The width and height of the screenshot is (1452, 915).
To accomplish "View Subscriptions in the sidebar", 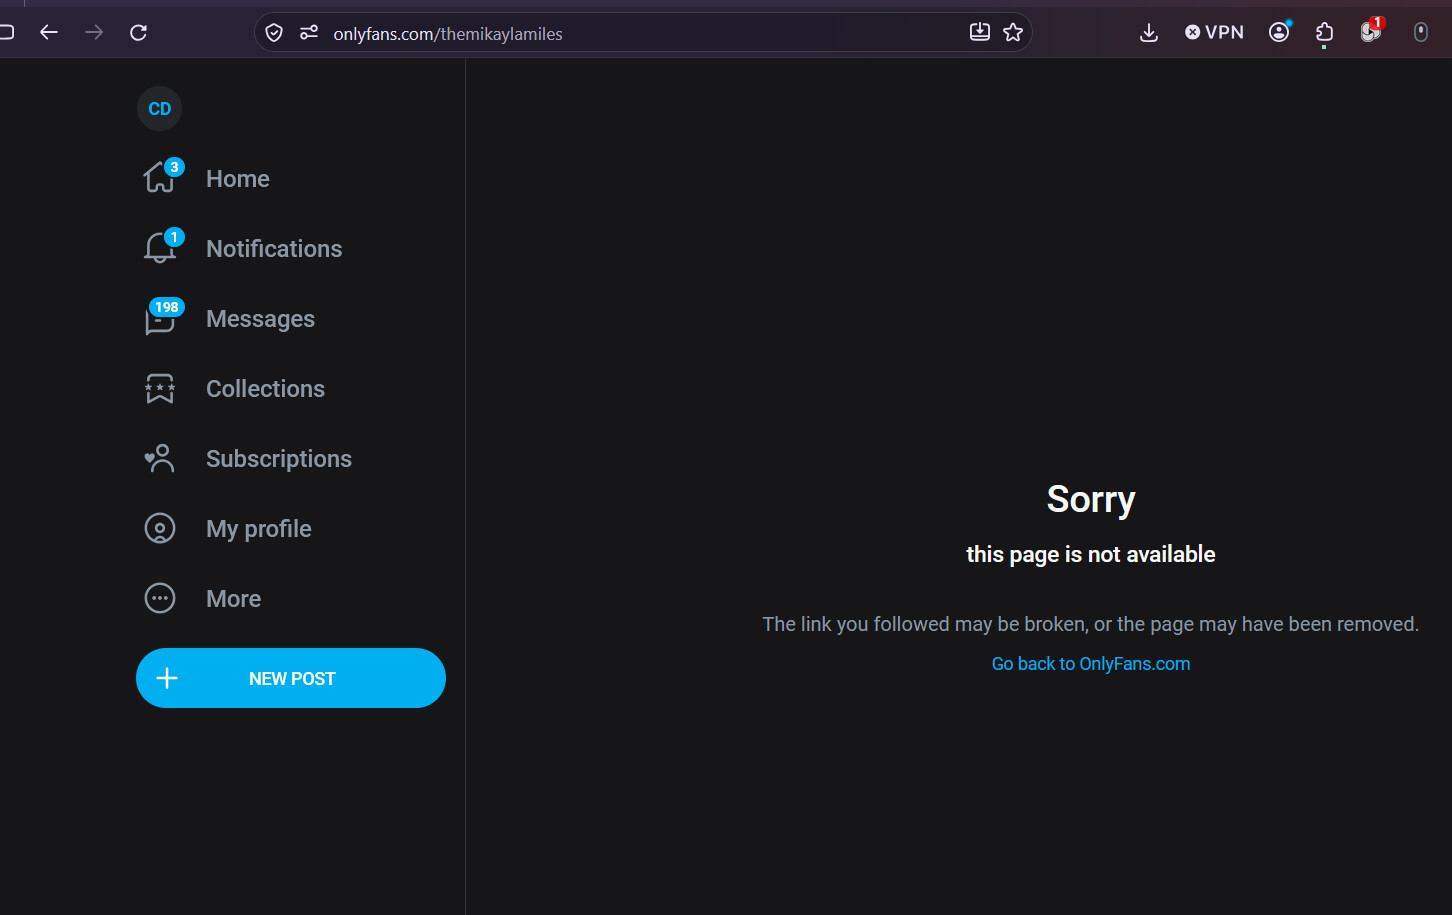I will (248, 459).
